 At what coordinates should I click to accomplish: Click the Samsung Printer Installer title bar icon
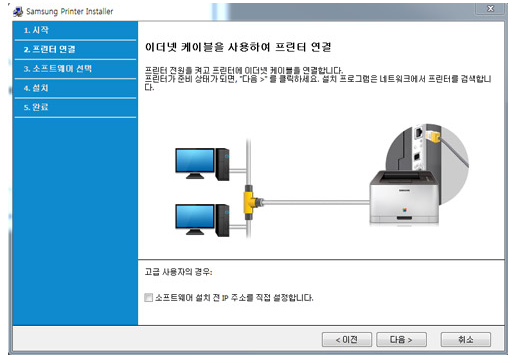click(18, 11)
